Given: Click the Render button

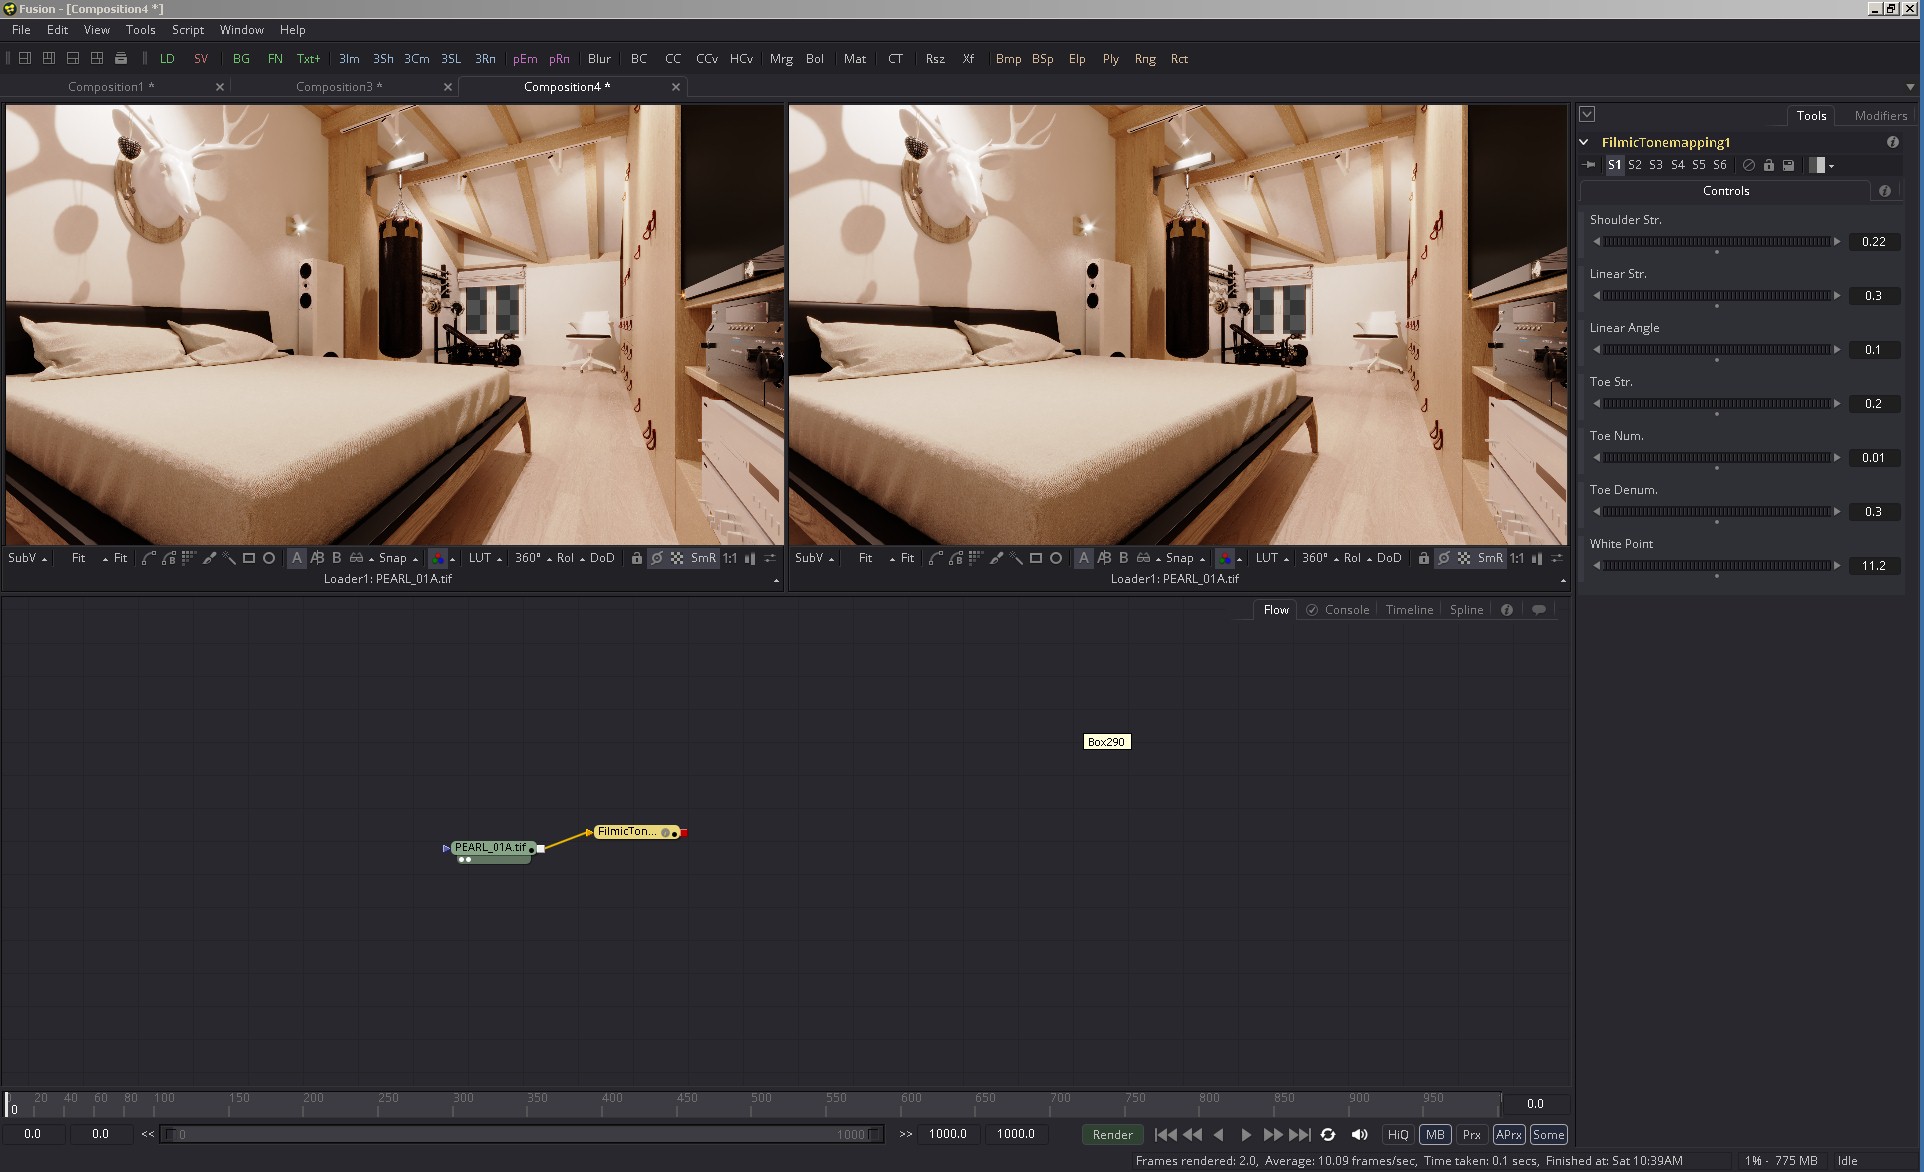Looking at the screenshot, I should click(x=1110, y=1134).
